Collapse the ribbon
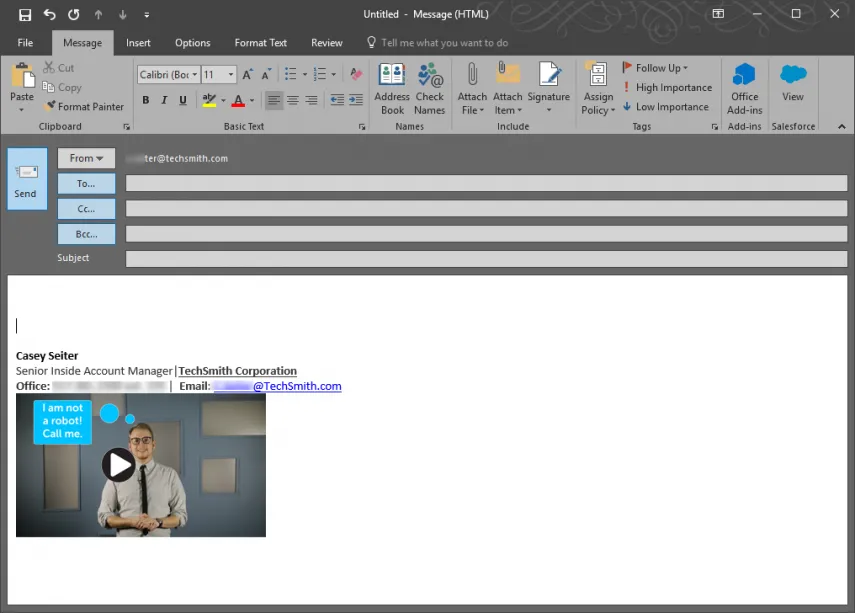This screenshot has height=613, width=855. [842, 127]
